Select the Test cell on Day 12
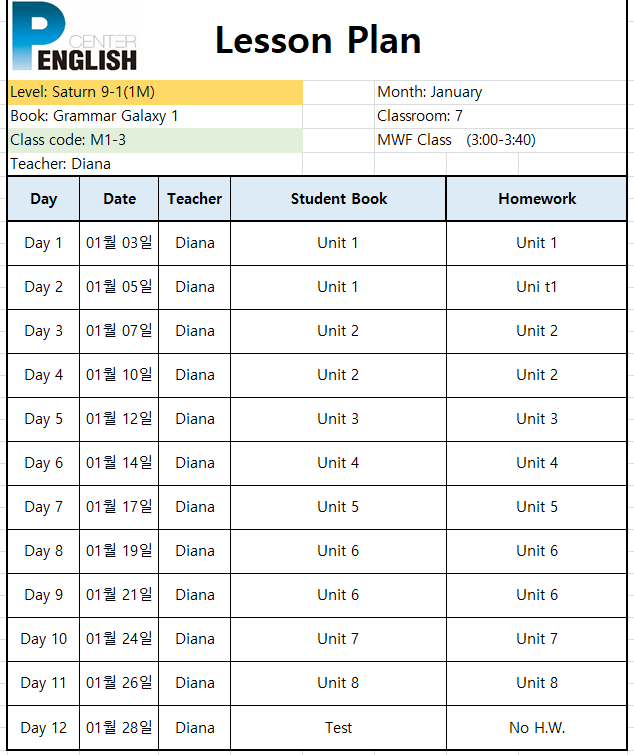The image size is (634, 755). 338,728
